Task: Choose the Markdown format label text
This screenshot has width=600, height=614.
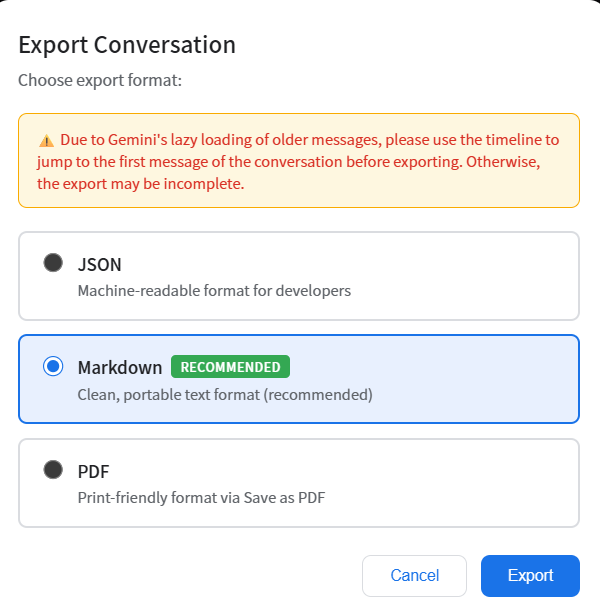Action: [x=120, y=367]
